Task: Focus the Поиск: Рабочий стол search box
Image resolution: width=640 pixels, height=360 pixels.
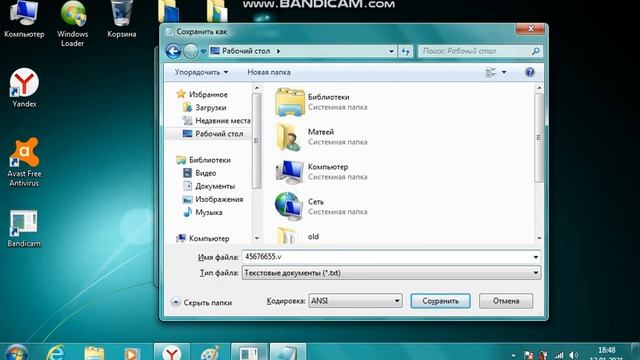Action: pyautogui.click(x=475, y=51)
